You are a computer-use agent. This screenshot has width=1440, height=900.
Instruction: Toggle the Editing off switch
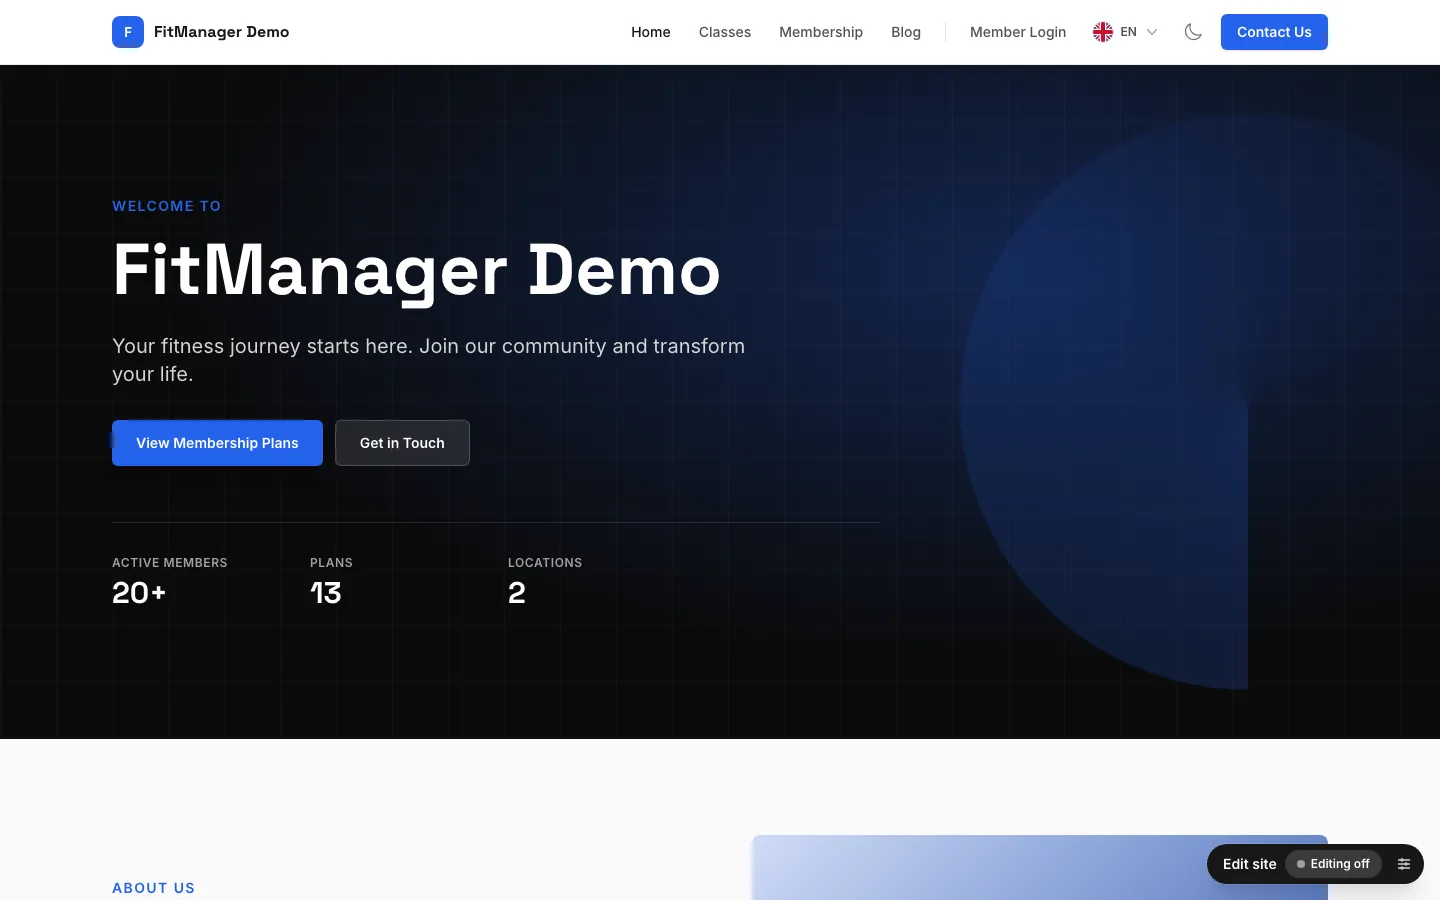[1333, 864]
